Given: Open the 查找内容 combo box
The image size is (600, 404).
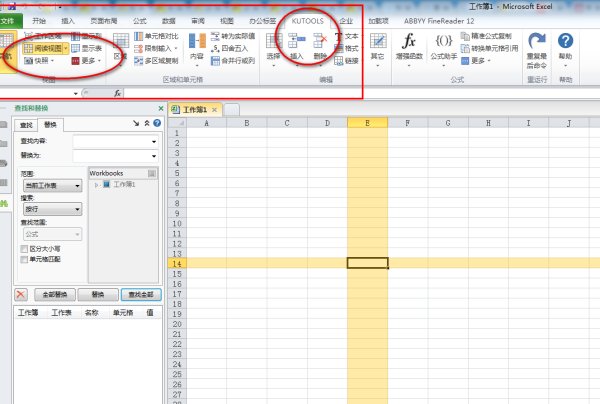Looking at the screenshot, I should click(x=115, y=142).
